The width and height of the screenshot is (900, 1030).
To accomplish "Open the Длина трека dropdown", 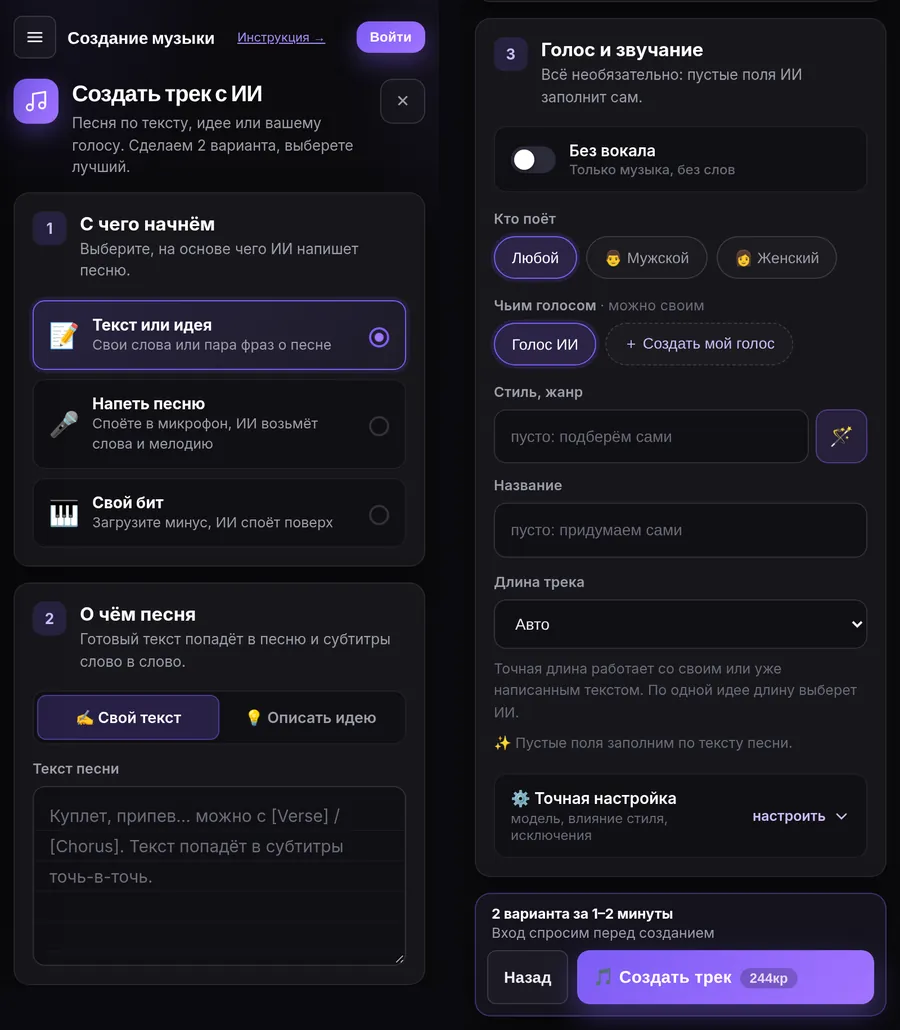I will [x=680, y=624].
